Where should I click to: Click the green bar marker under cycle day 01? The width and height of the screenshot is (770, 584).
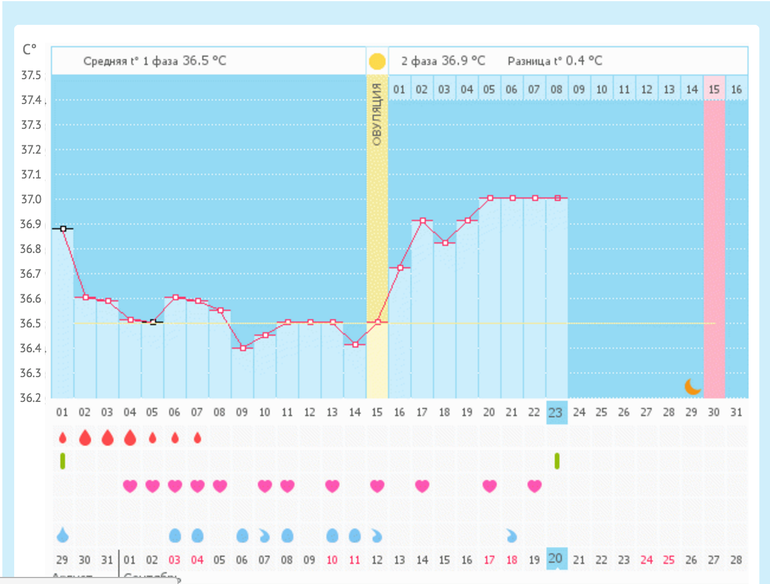pyautogui.click(x=62, y=461)
